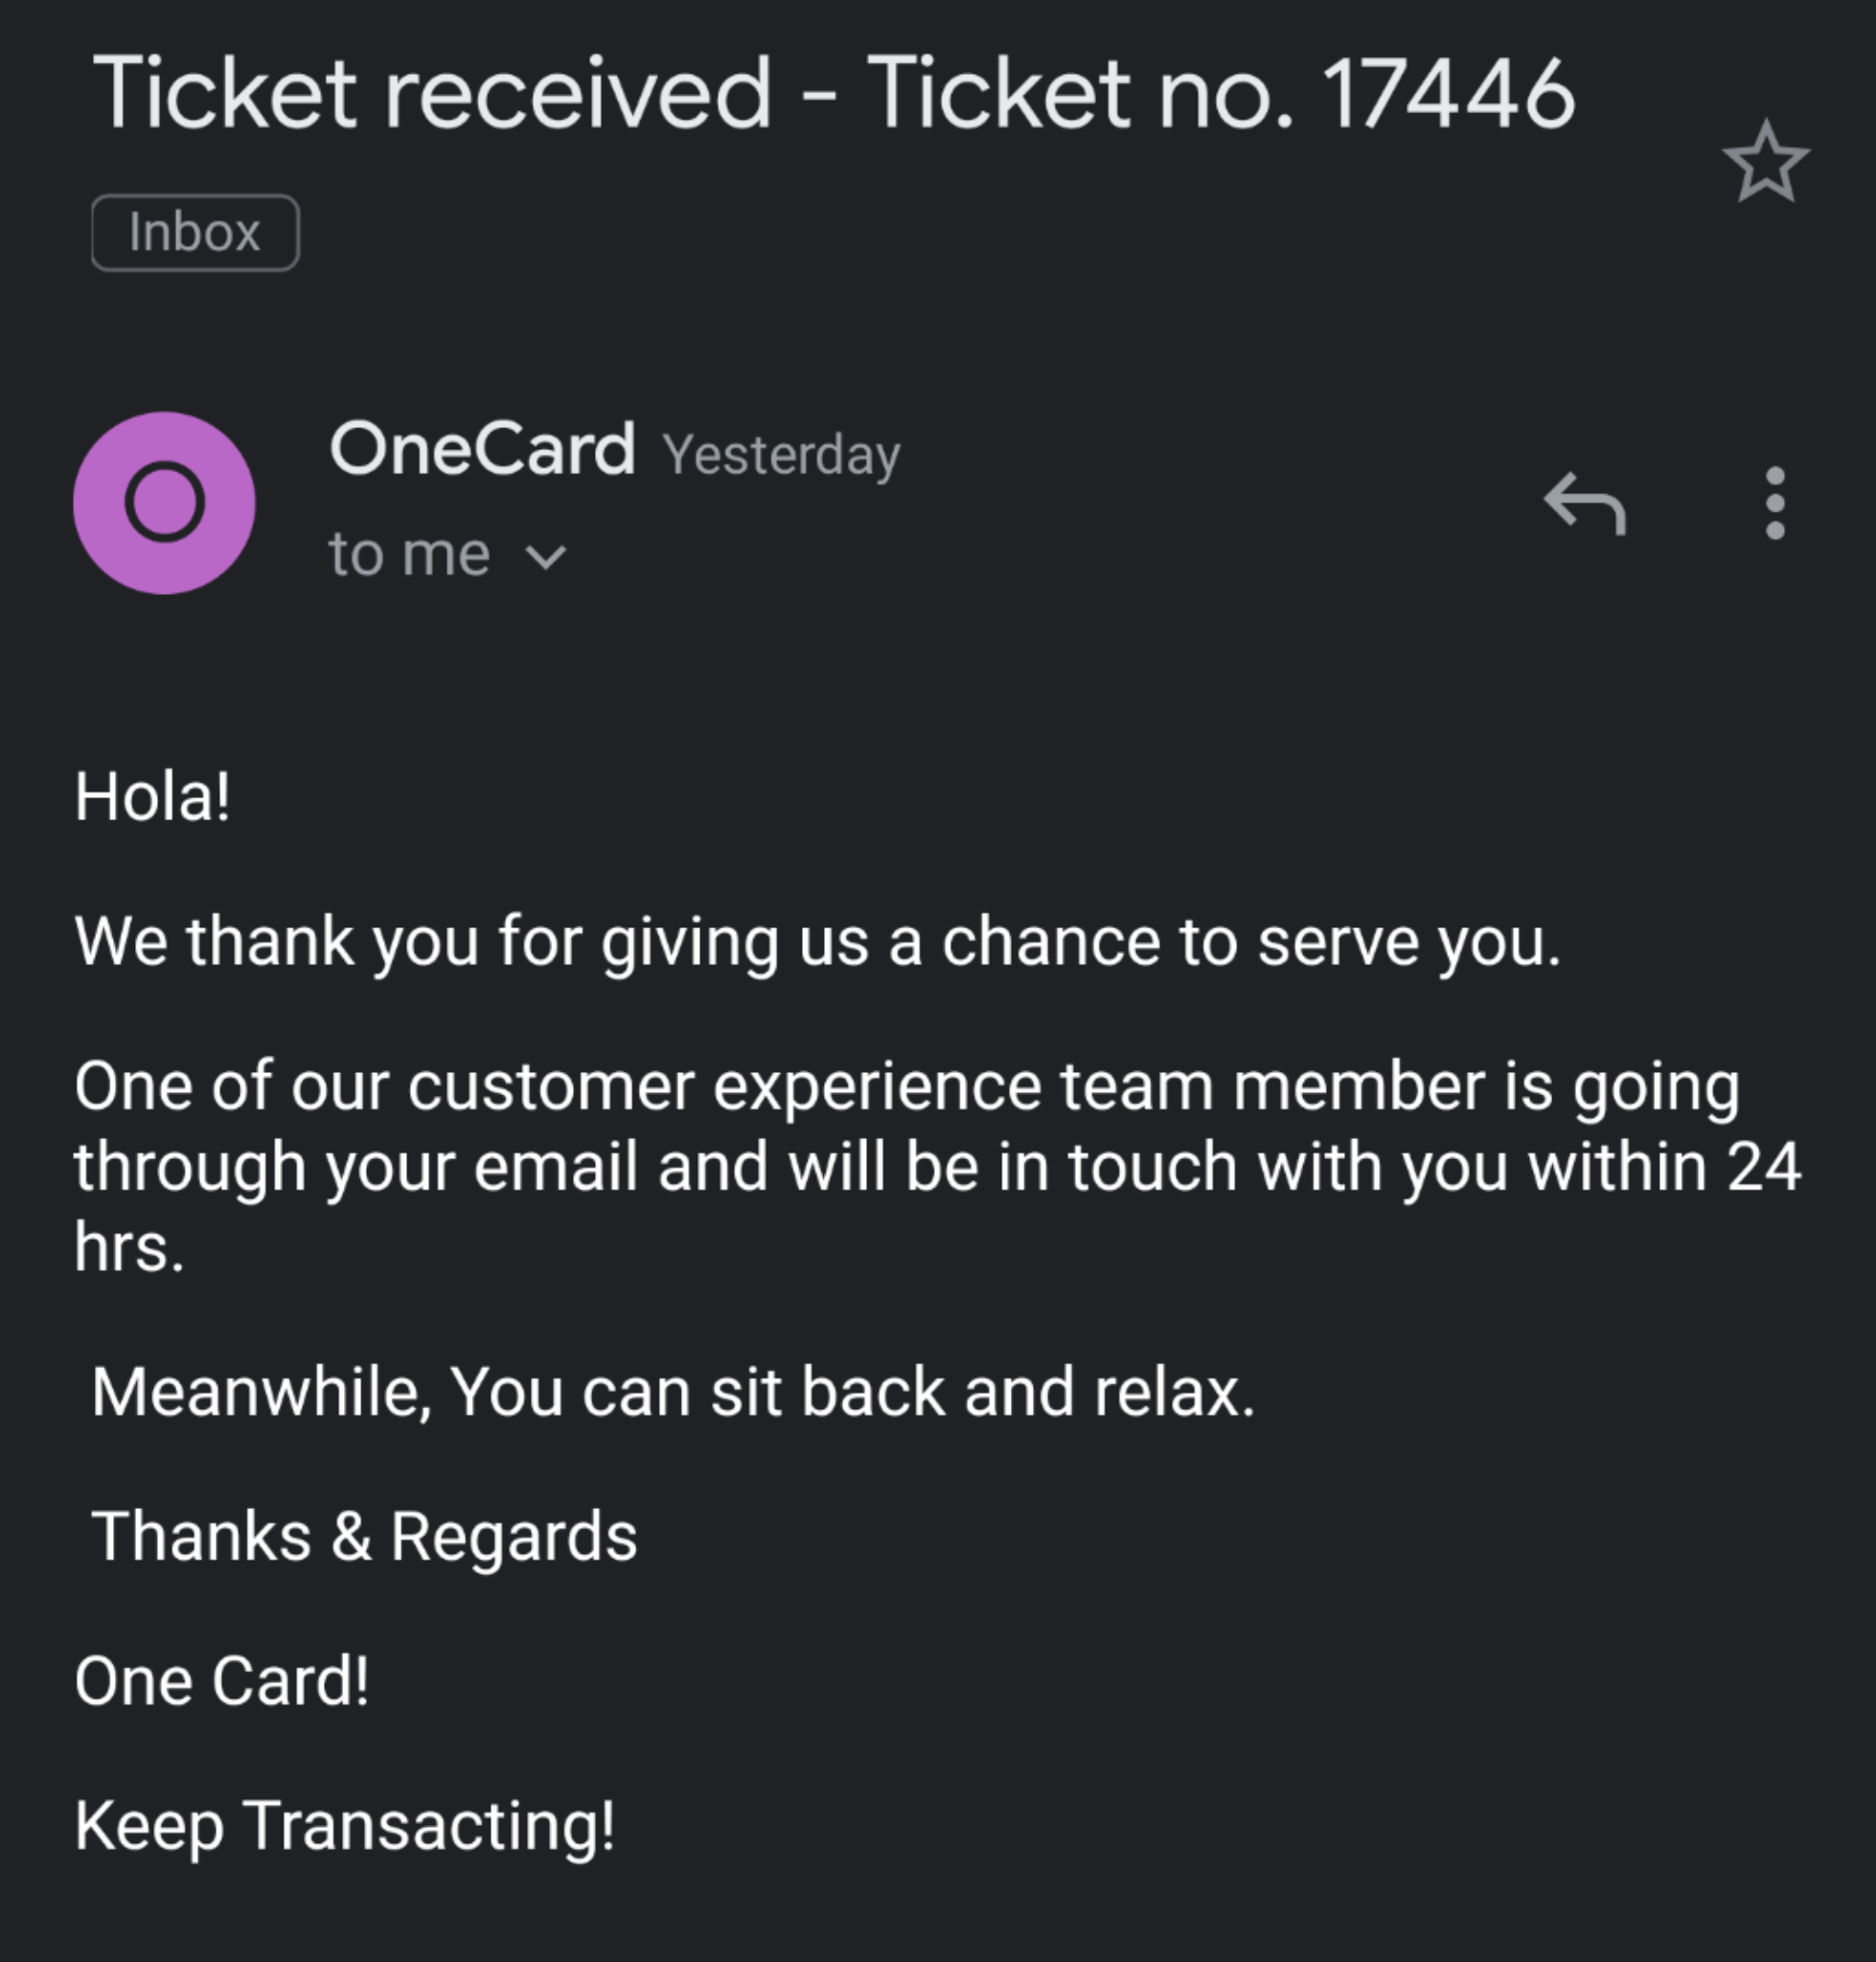This screenshot has height=1962, width=1876.
Task: Tap the Inbox label chip
Action: click(x=195, y=233)
